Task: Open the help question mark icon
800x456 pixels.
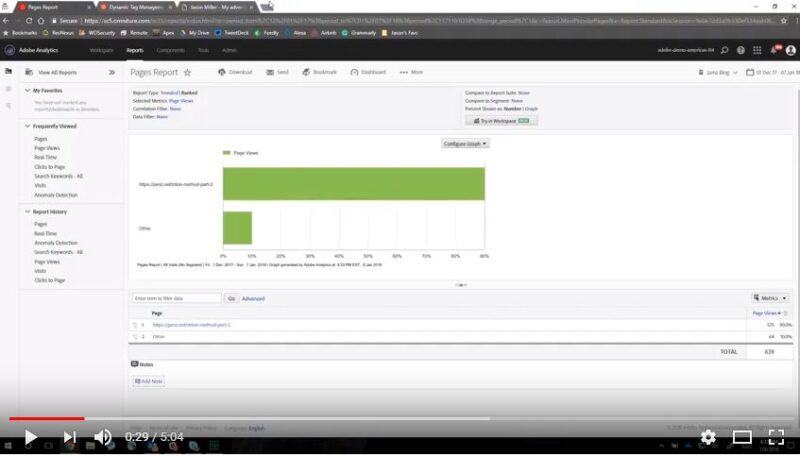Action: click(741, 50)
